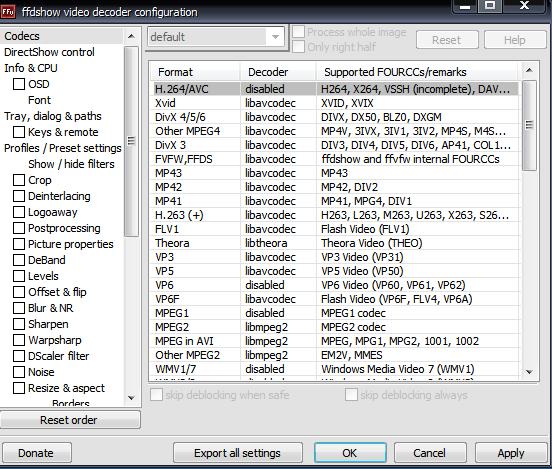Enable the Warpsharp checkbox

coord(19,340)
